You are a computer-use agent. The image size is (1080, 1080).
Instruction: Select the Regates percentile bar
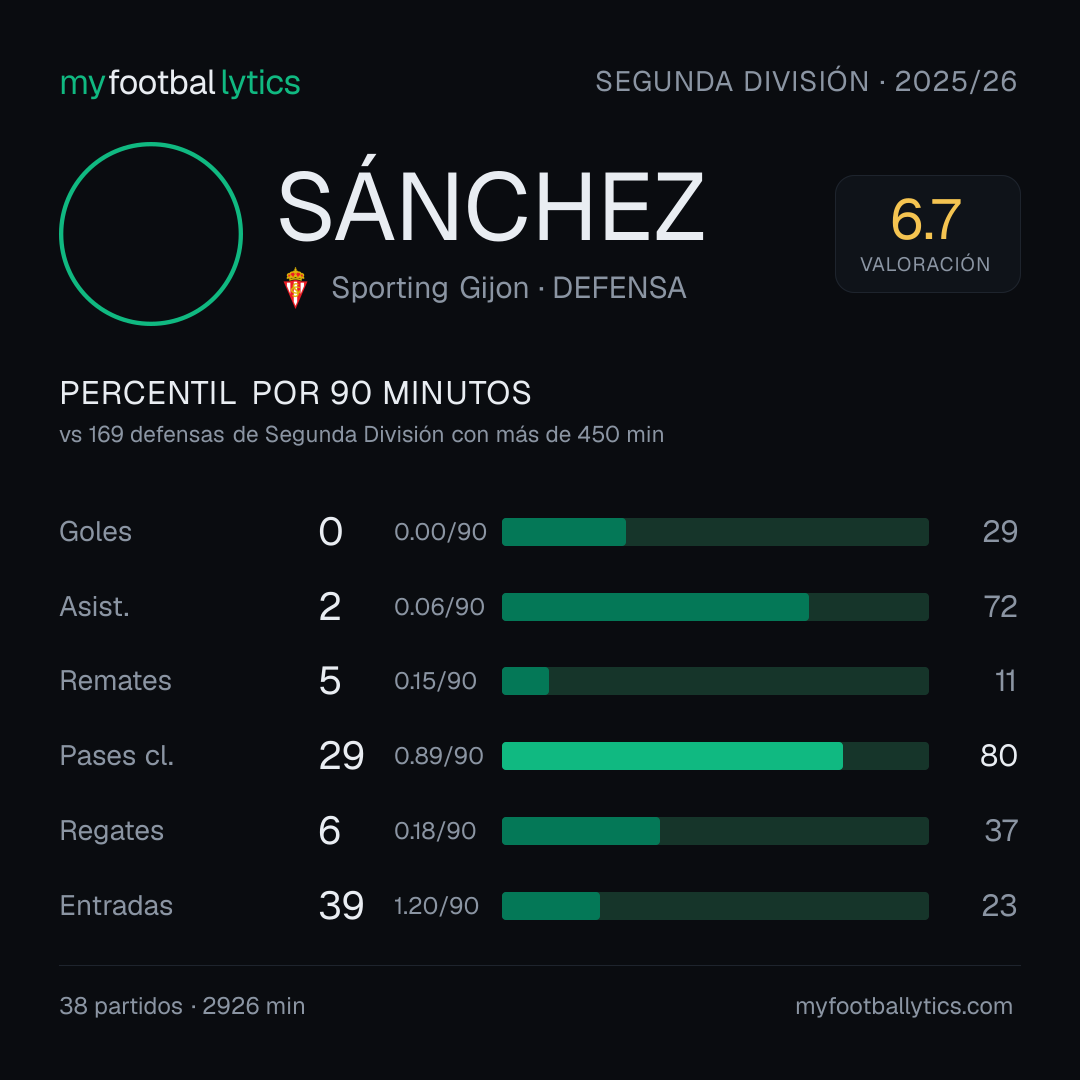point(715,831)
